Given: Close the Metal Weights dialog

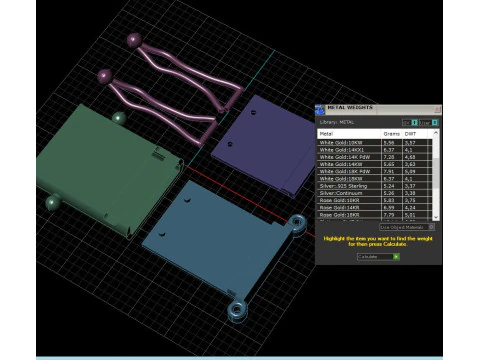Looking at the screenshot, I should tap(437, 109).
